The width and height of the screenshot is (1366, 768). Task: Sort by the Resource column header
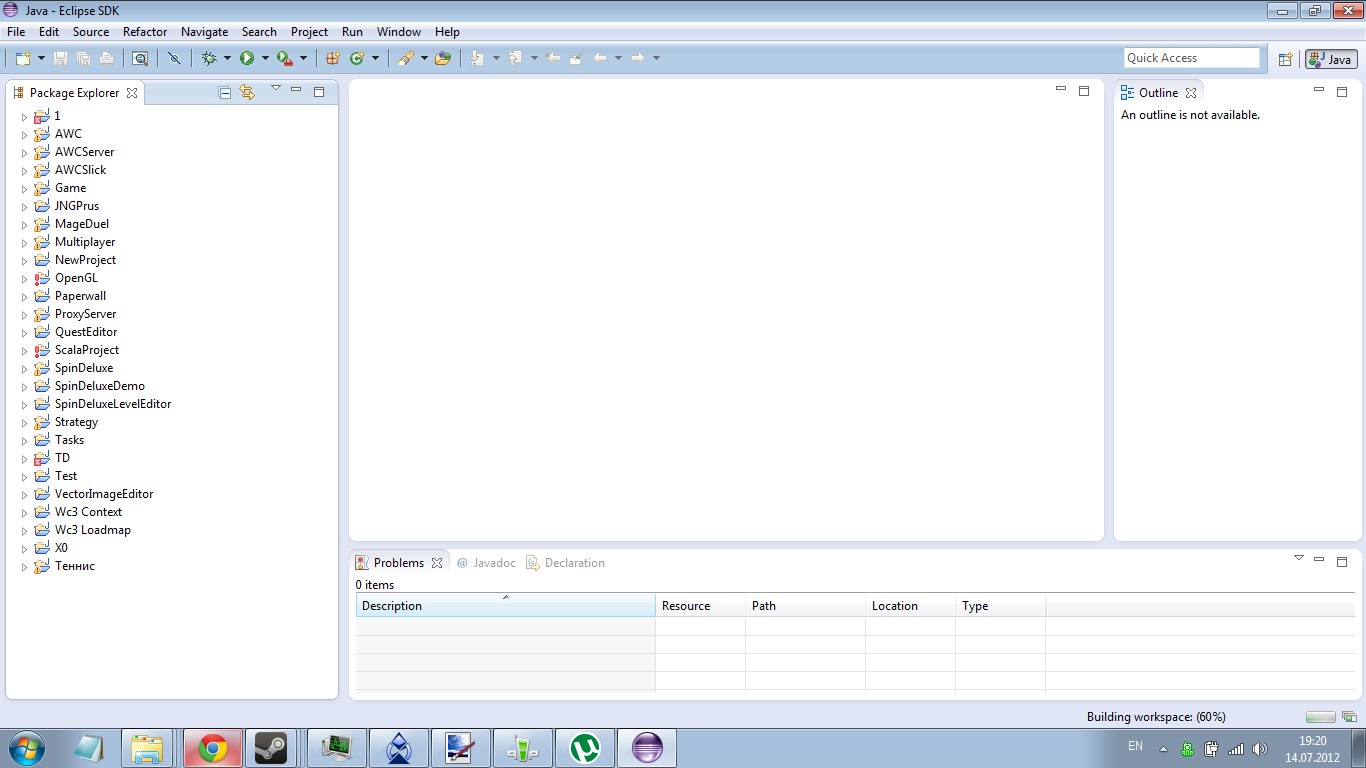coord(700,606)
